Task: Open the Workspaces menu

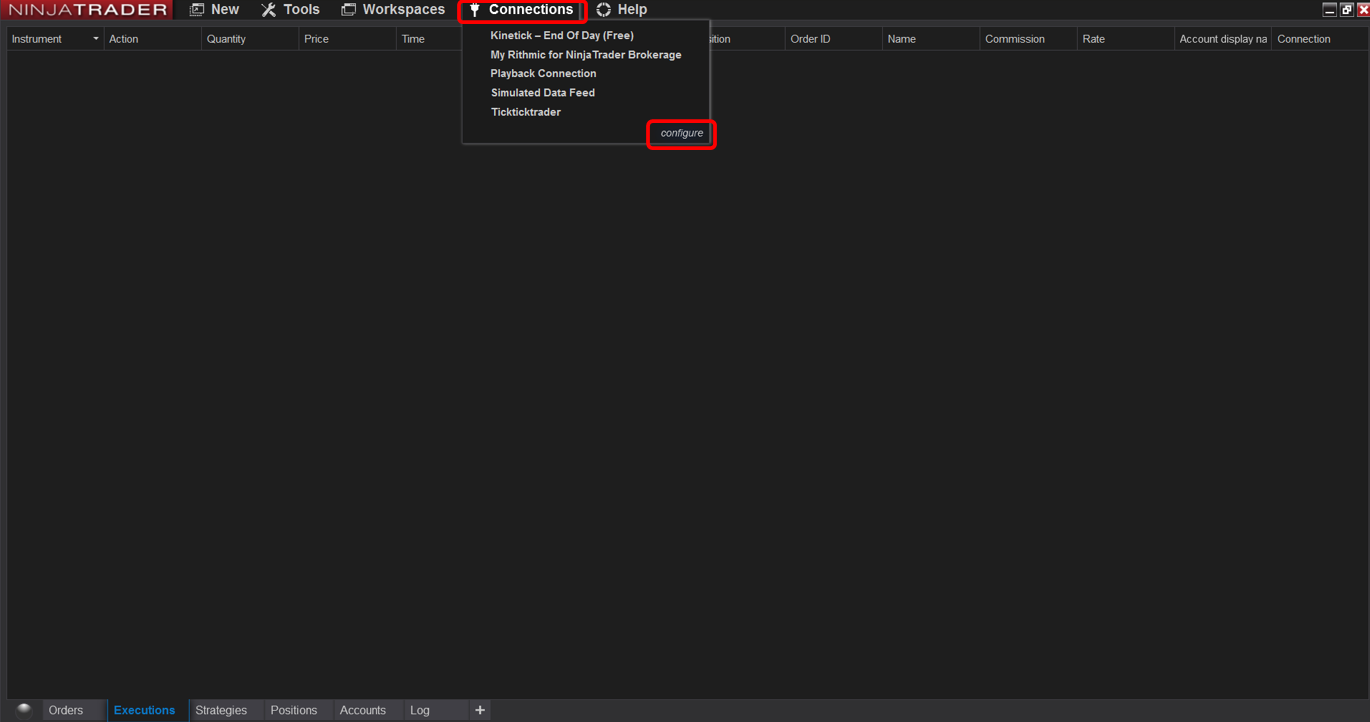Action: (393, 9)
